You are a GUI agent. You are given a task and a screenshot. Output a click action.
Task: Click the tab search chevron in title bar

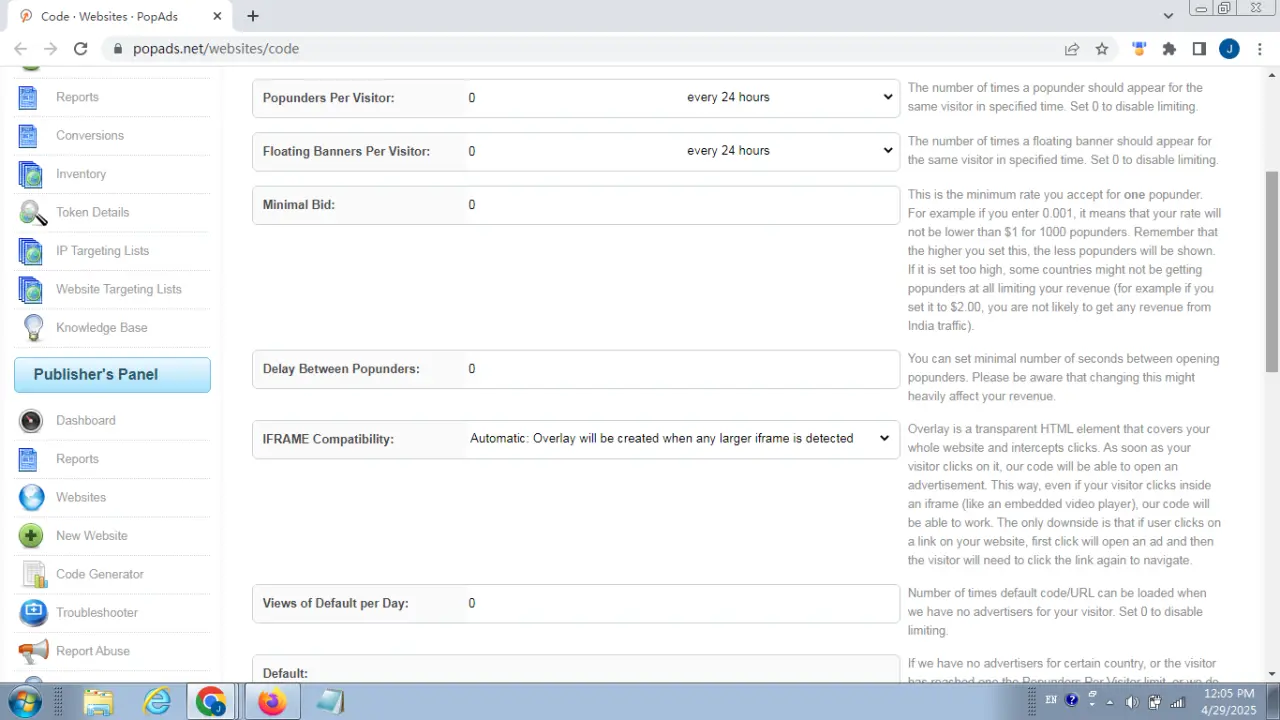[1168, 15]
